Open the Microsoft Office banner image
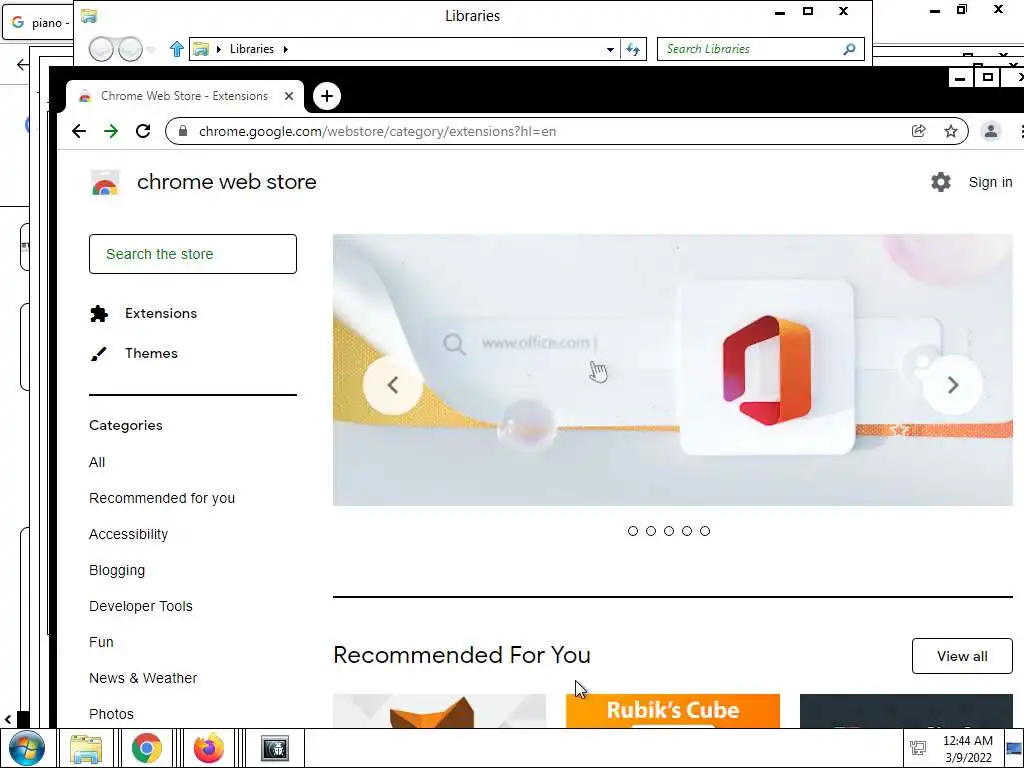Viewport: 1024px width, 768px height. (673, 370)
